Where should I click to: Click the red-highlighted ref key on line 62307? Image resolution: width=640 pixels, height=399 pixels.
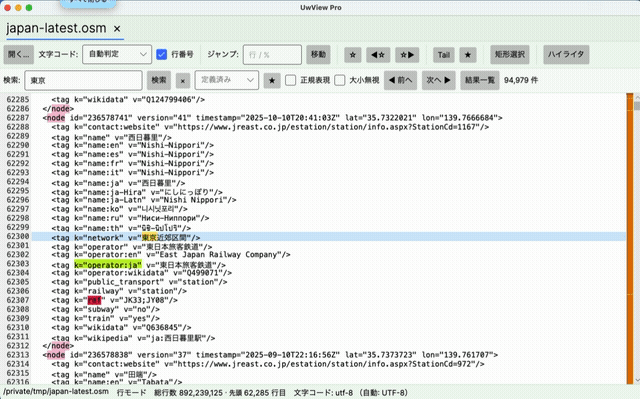[x=94, y=300]
